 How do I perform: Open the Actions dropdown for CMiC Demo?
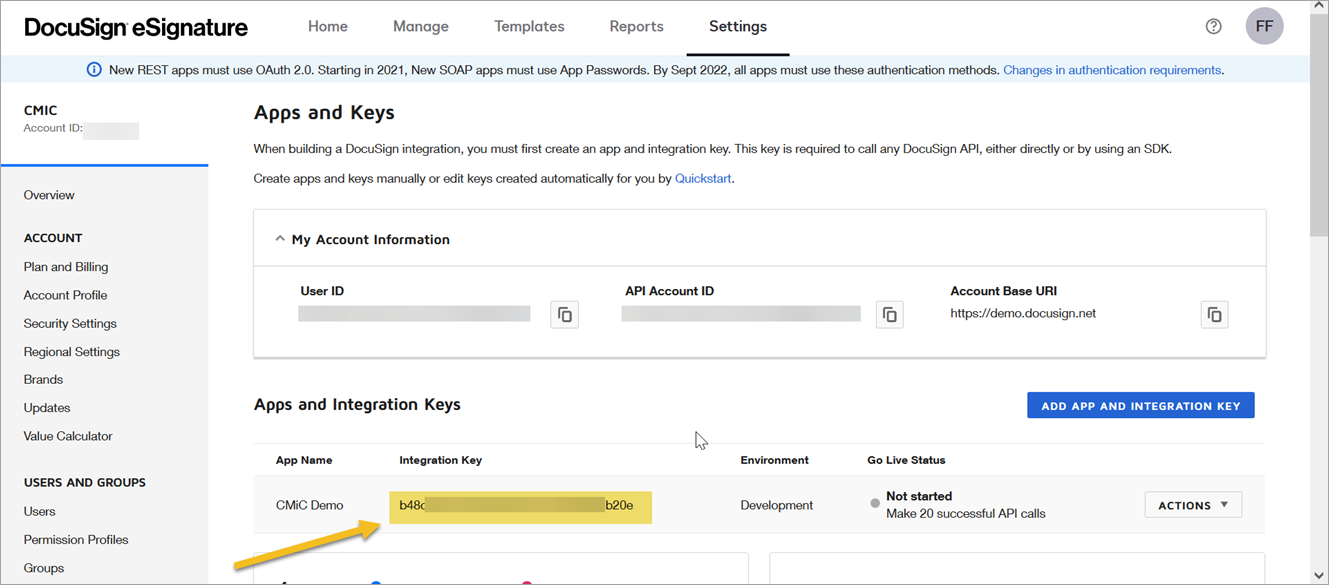point(1192,505)
